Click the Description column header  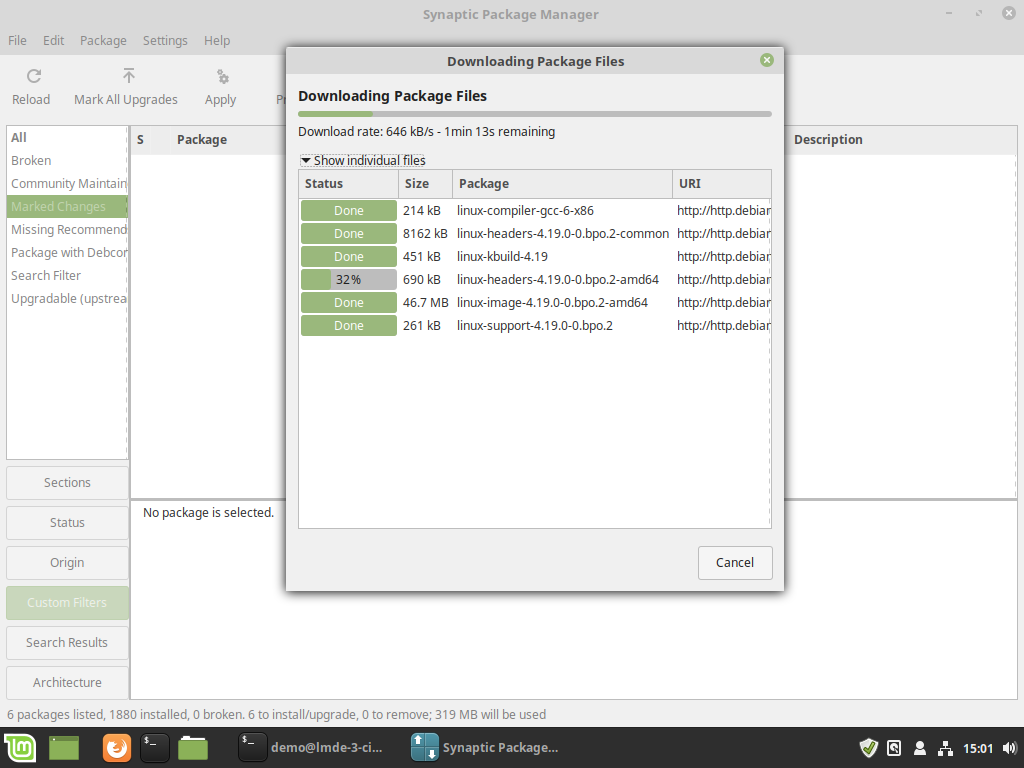(x=901, y=140)
